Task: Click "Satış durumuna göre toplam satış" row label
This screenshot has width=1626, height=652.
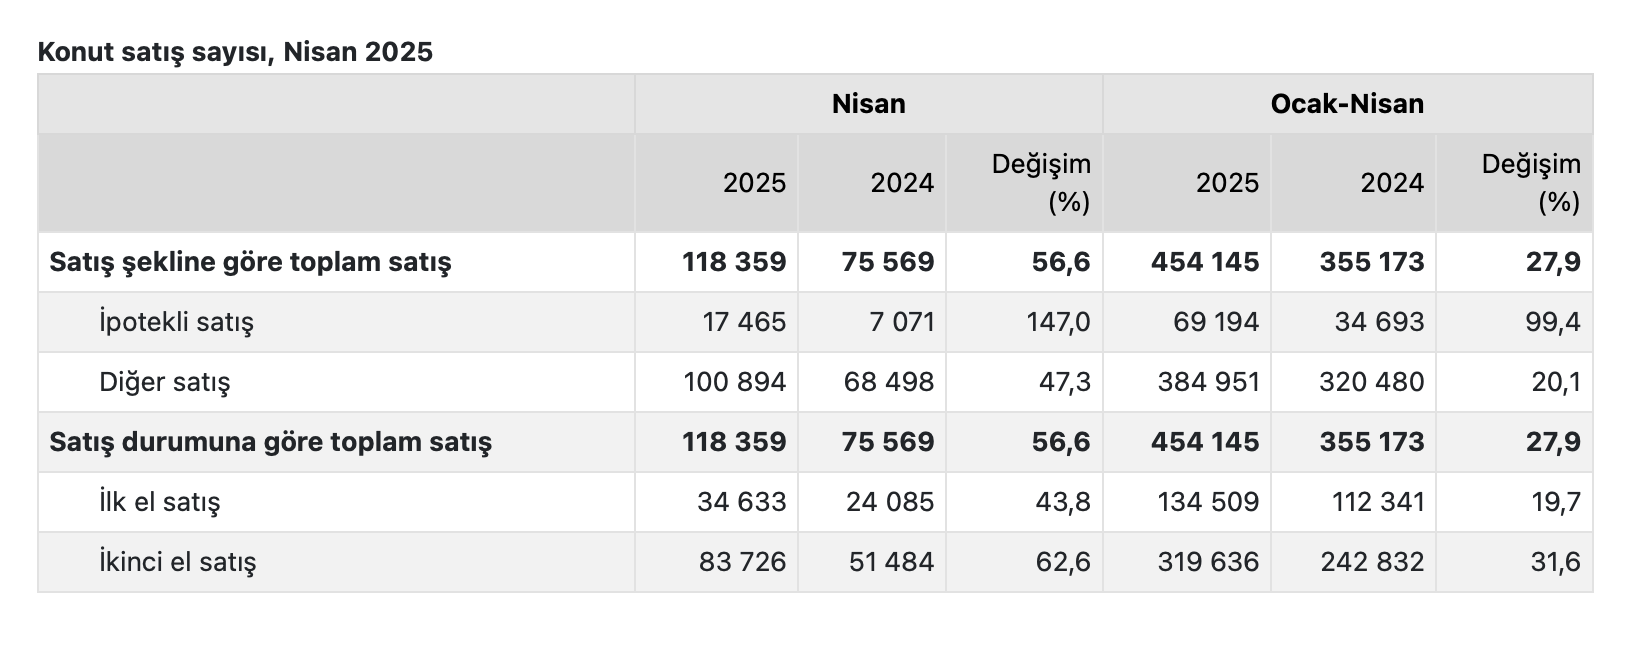Action: [x=270, y=442]
